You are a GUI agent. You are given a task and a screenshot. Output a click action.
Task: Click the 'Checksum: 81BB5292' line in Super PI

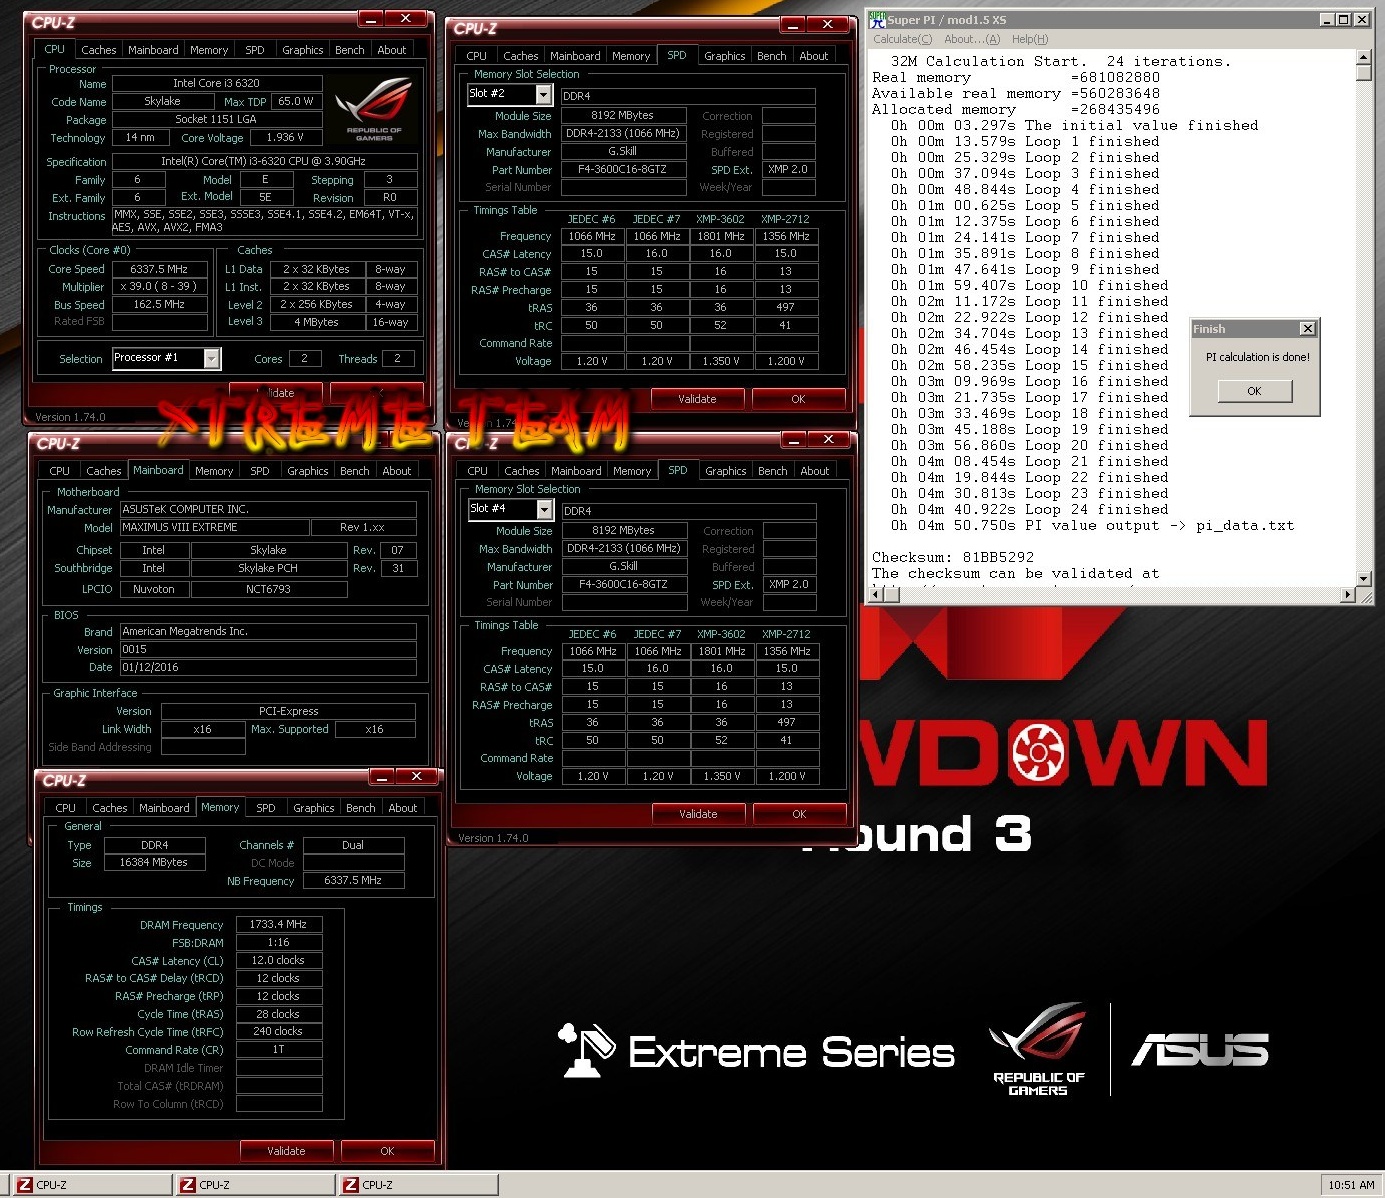[953, 558]
